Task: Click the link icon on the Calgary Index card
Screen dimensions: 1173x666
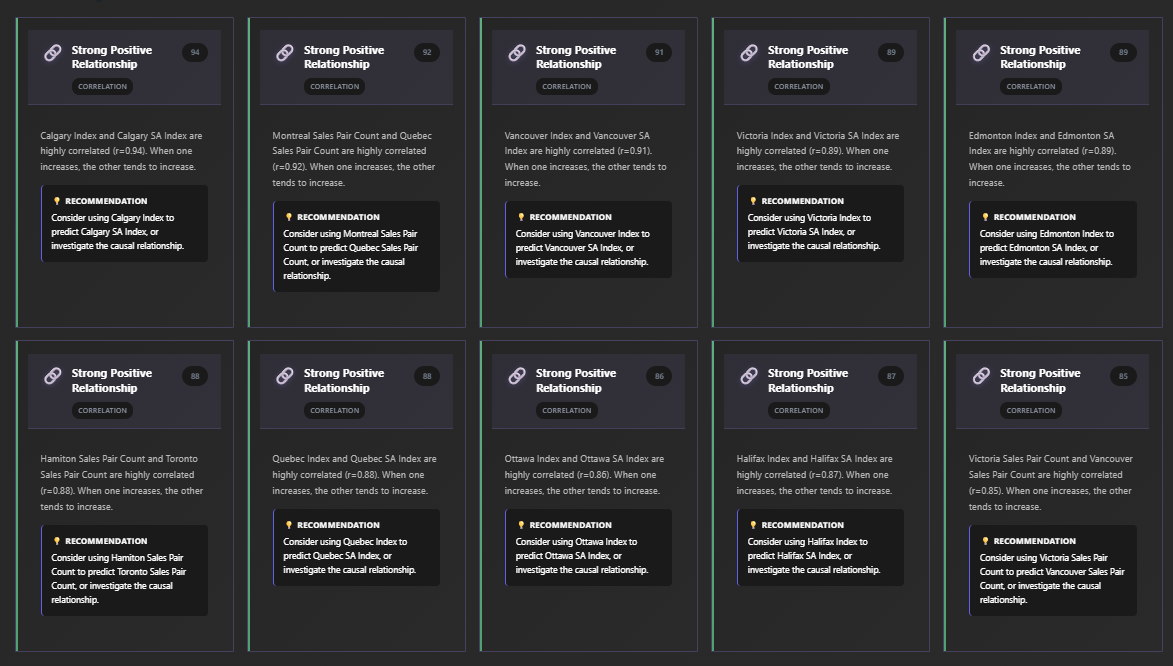Action: click(x=53, y=53)
